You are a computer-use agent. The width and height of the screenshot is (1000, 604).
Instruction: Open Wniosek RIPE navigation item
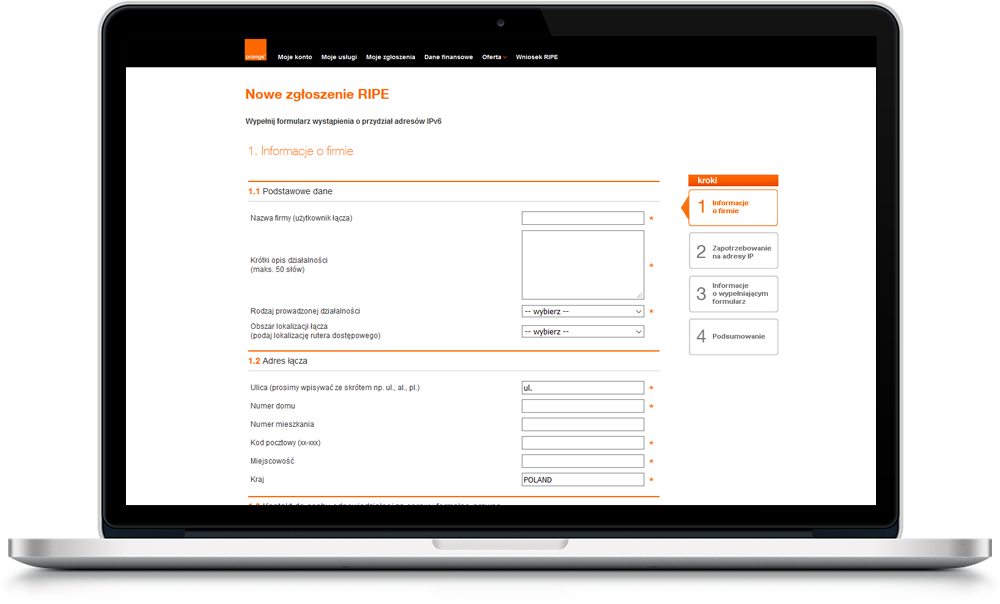coord(537,57)
